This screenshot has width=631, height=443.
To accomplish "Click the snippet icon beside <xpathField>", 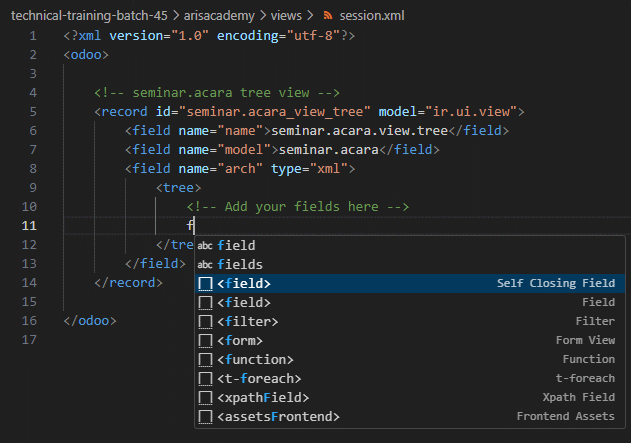I will 205,398.
